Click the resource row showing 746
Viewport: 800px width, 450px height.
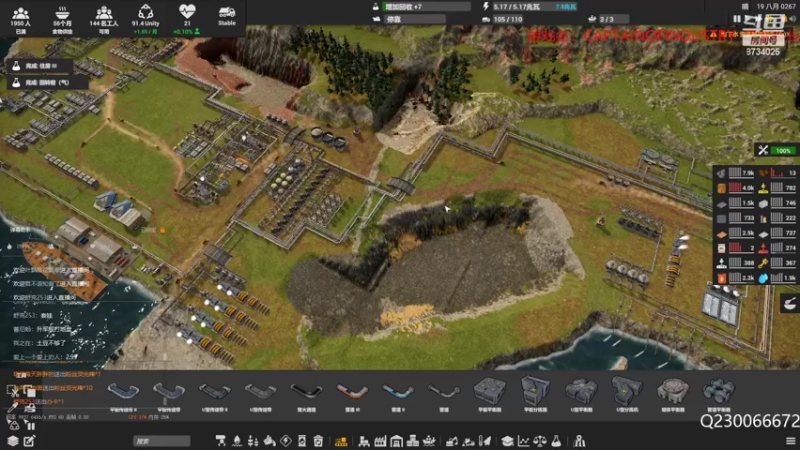777,203
